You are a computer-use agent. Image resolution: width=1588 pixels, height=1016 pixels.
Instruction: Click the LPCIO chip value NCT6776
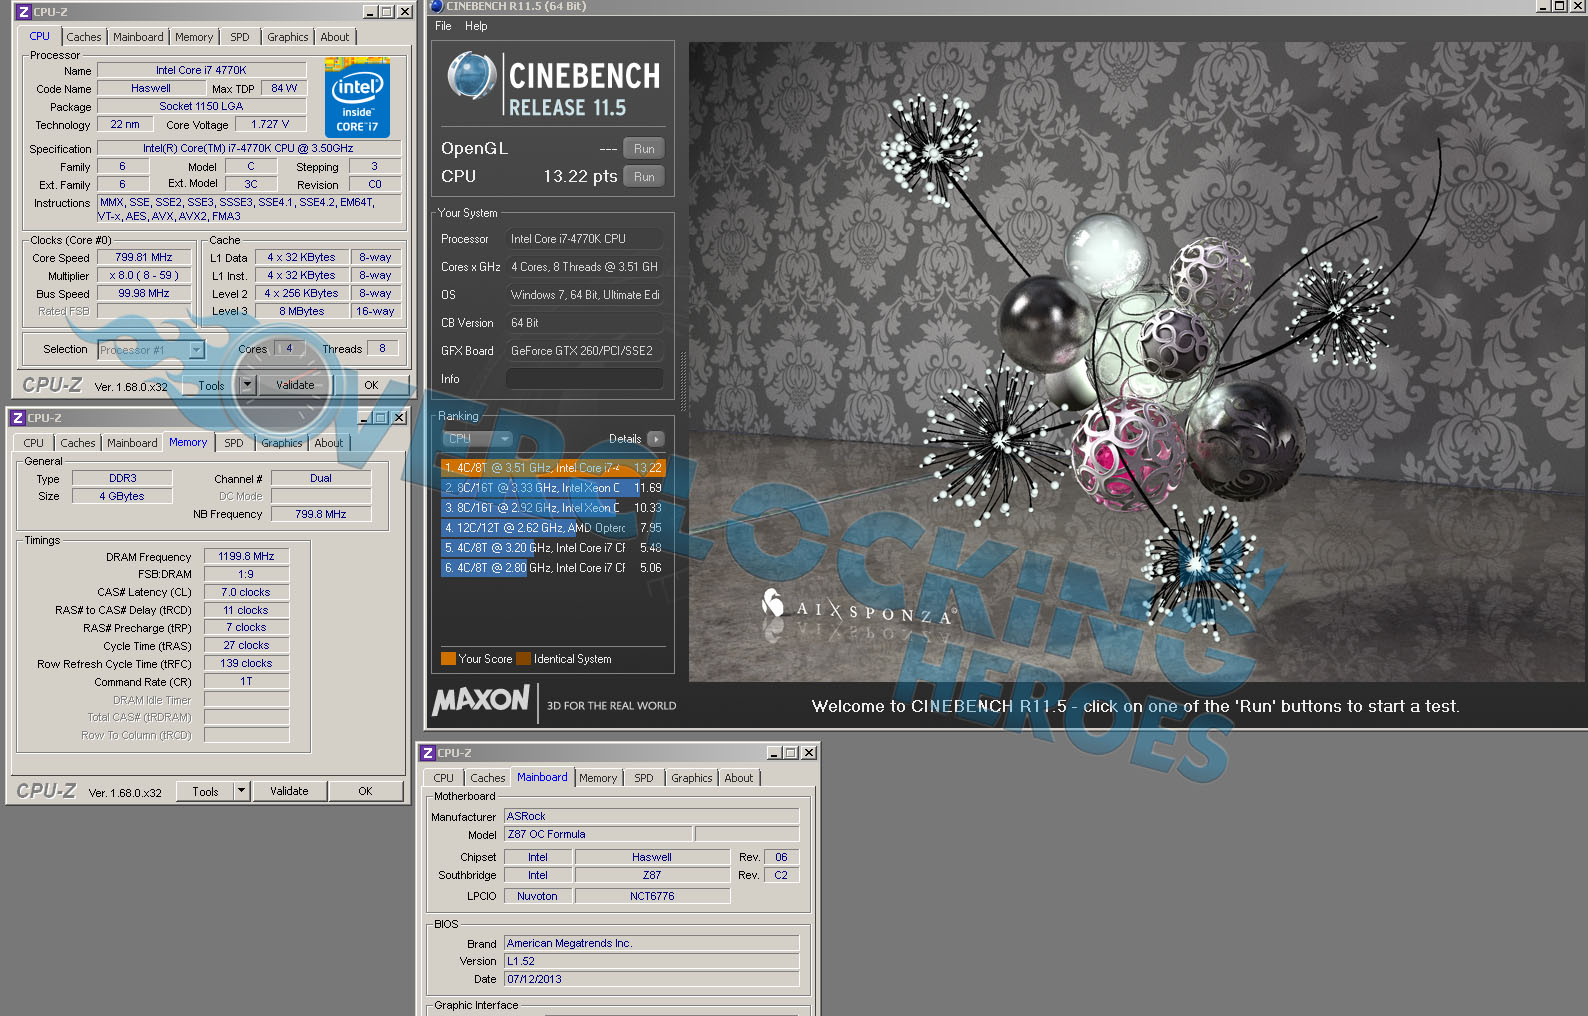[x=652, y=897]
